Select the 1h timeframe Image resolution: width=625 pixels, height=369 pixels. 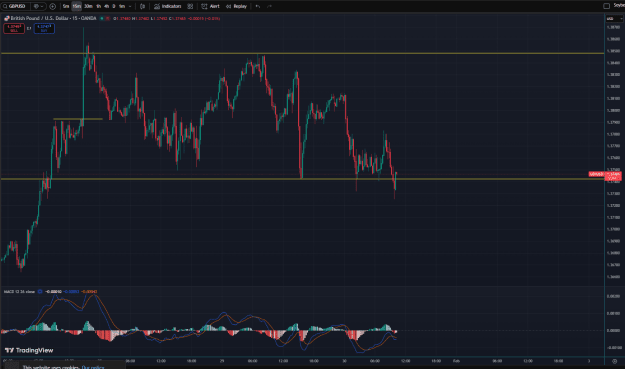(98, 6)
